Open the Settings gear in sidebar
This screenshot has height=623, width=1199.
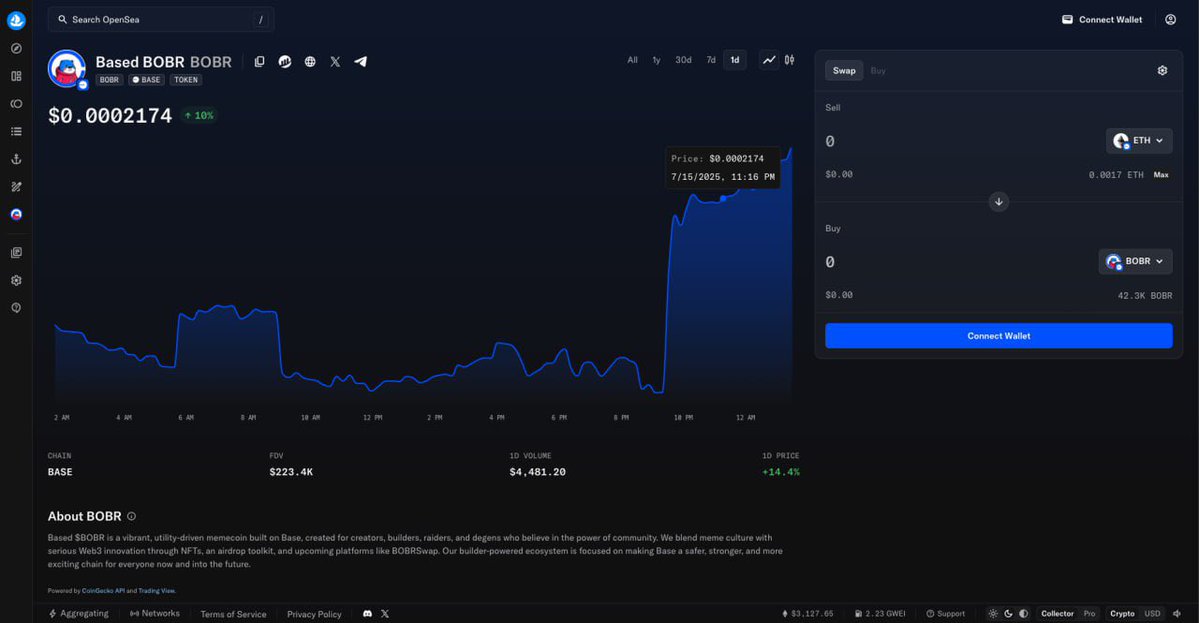16,281
